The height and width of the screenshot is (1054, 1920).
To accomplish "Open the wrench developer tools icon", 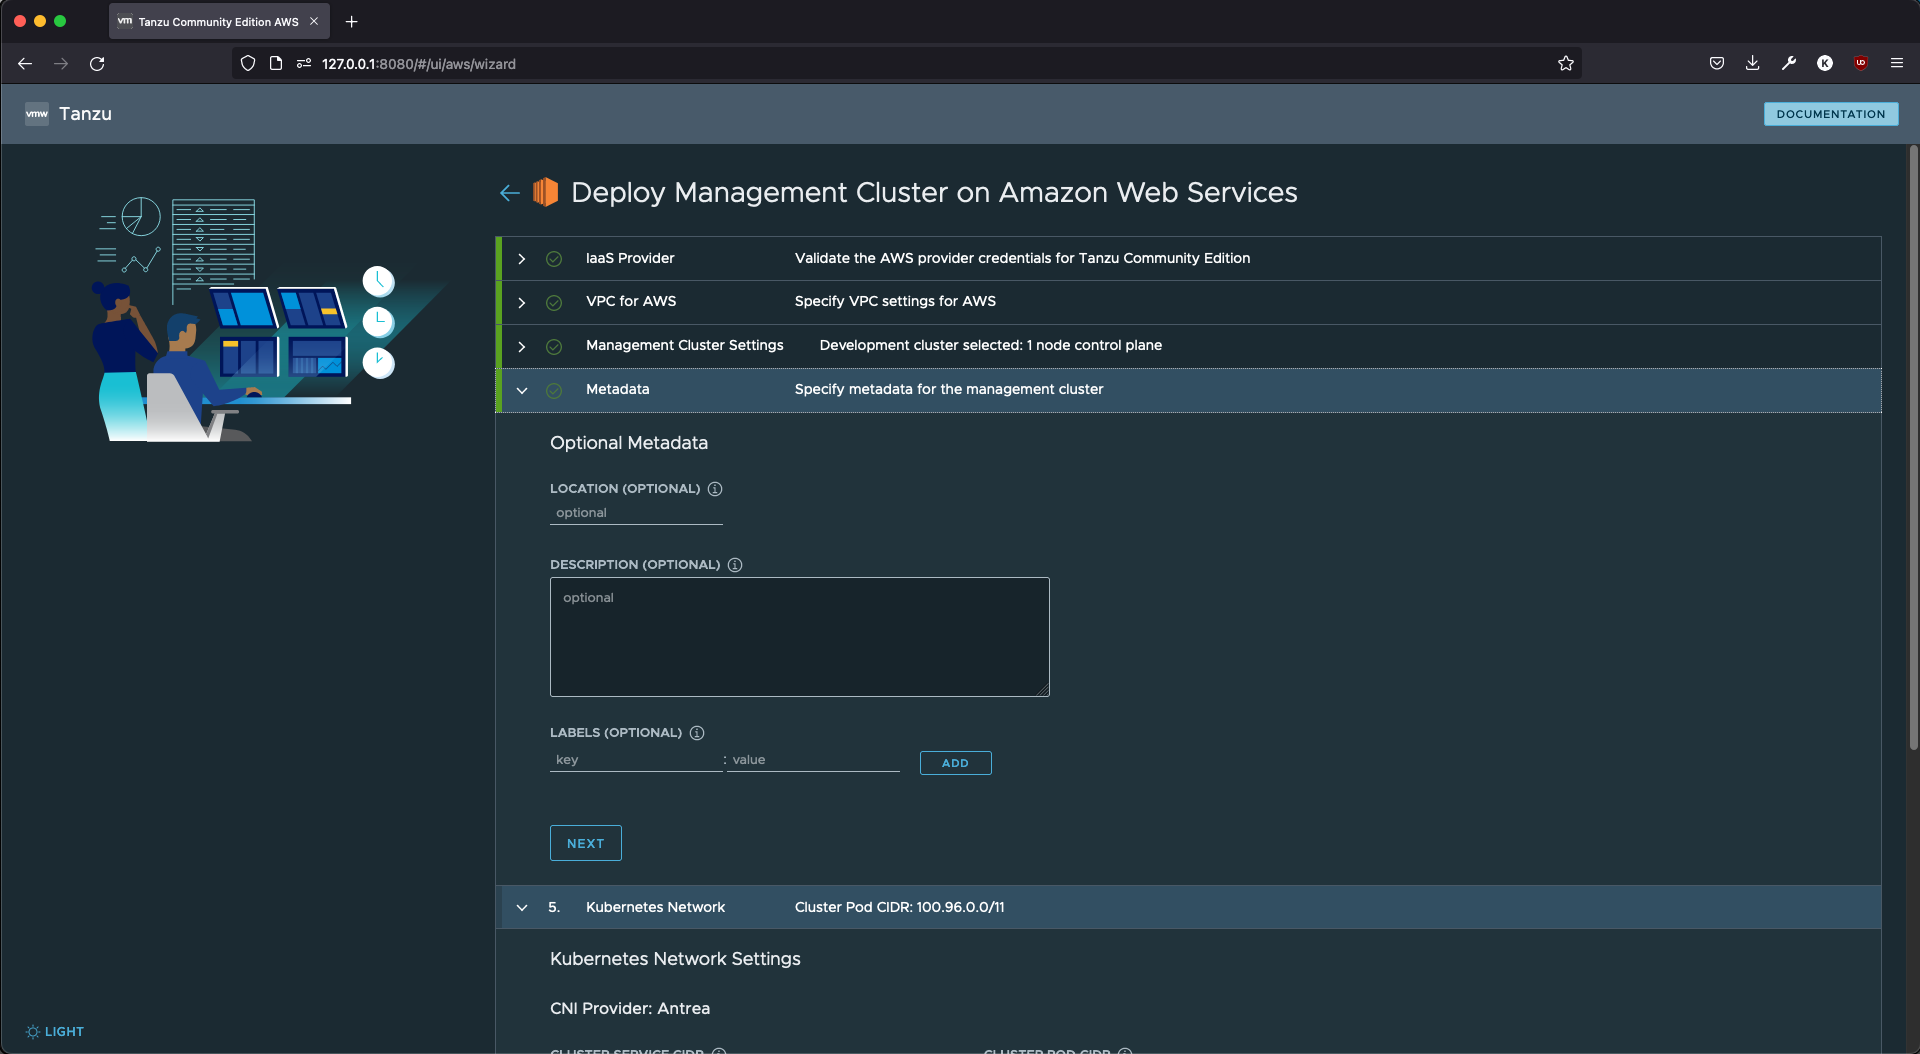I will tap(1789, 63).
